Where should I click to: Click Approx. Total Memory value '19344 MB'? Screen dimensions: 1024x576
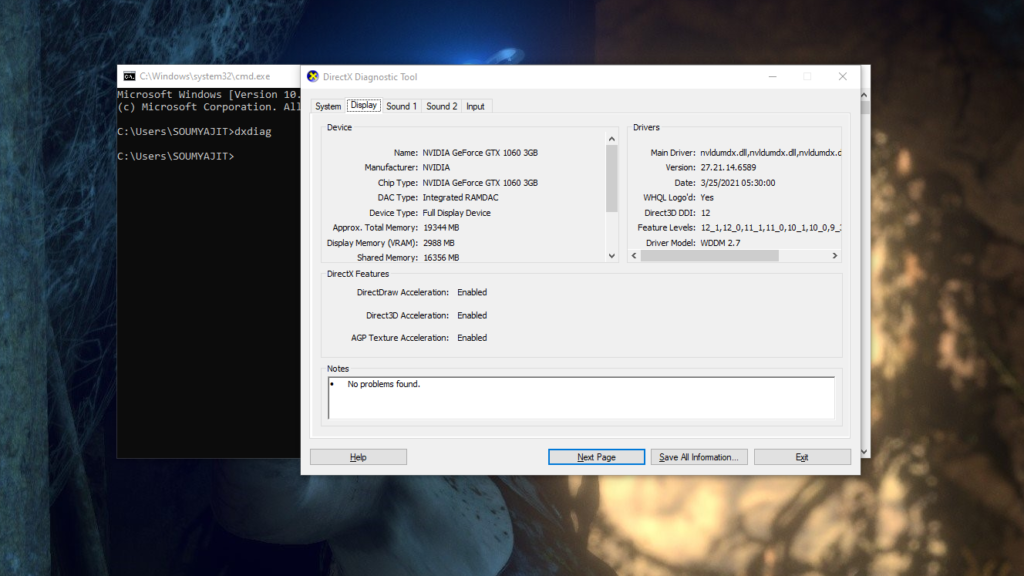(441, 228)
